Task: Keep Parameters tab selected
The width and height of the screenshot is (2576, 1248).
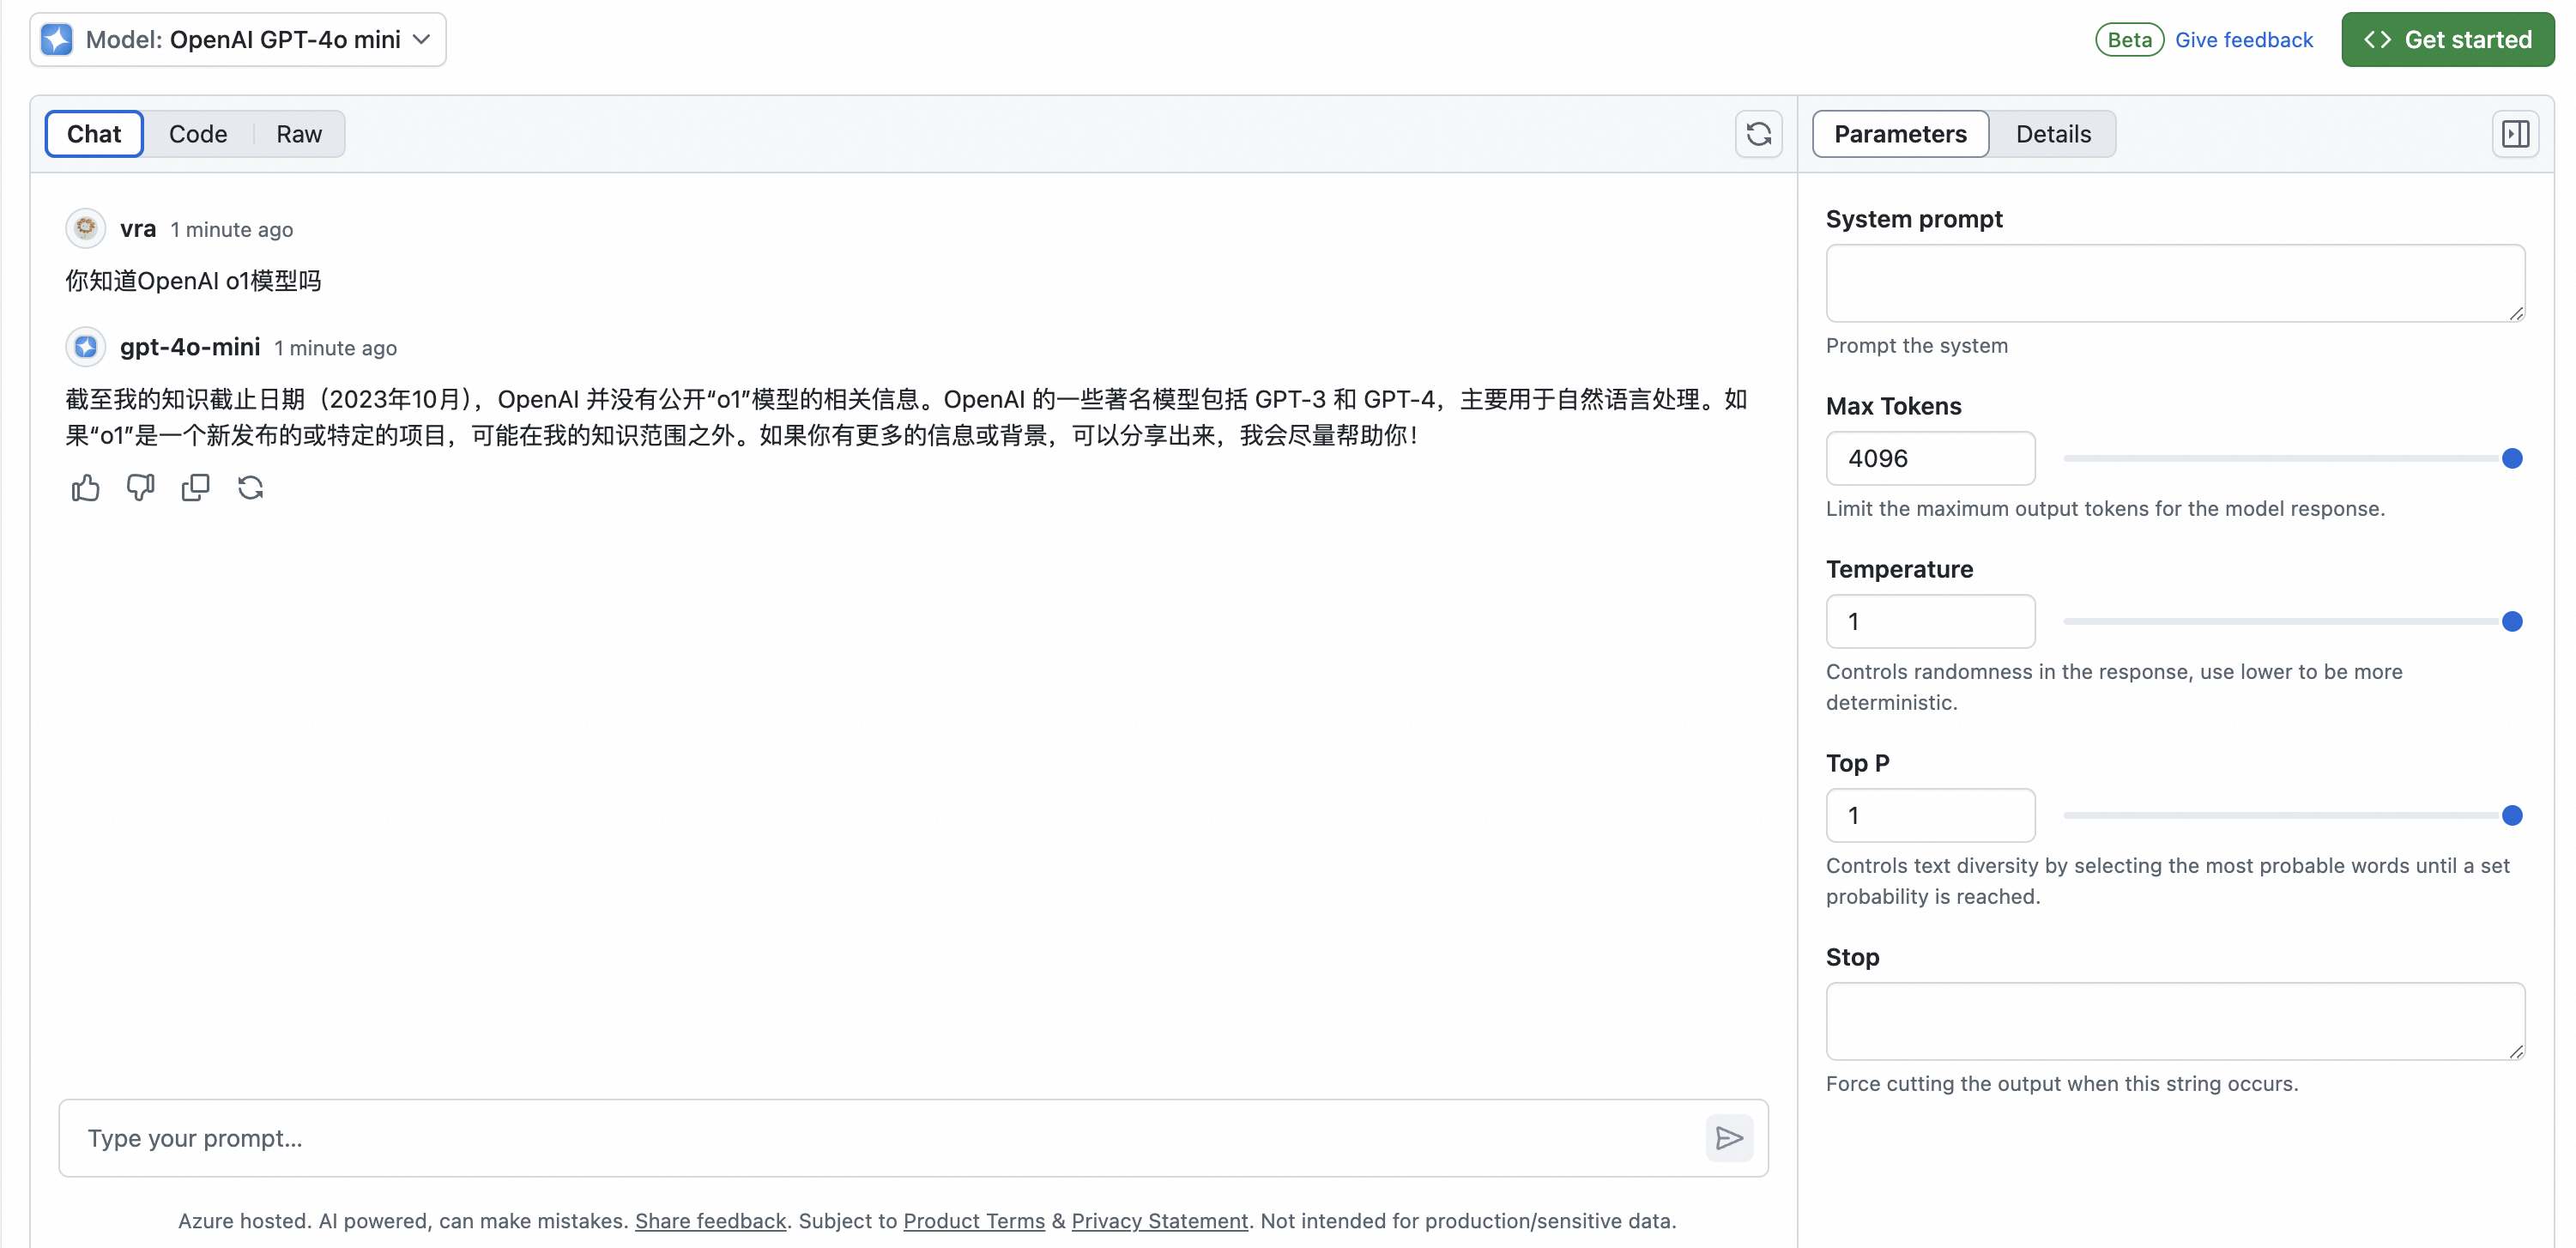Action: 1899,133
